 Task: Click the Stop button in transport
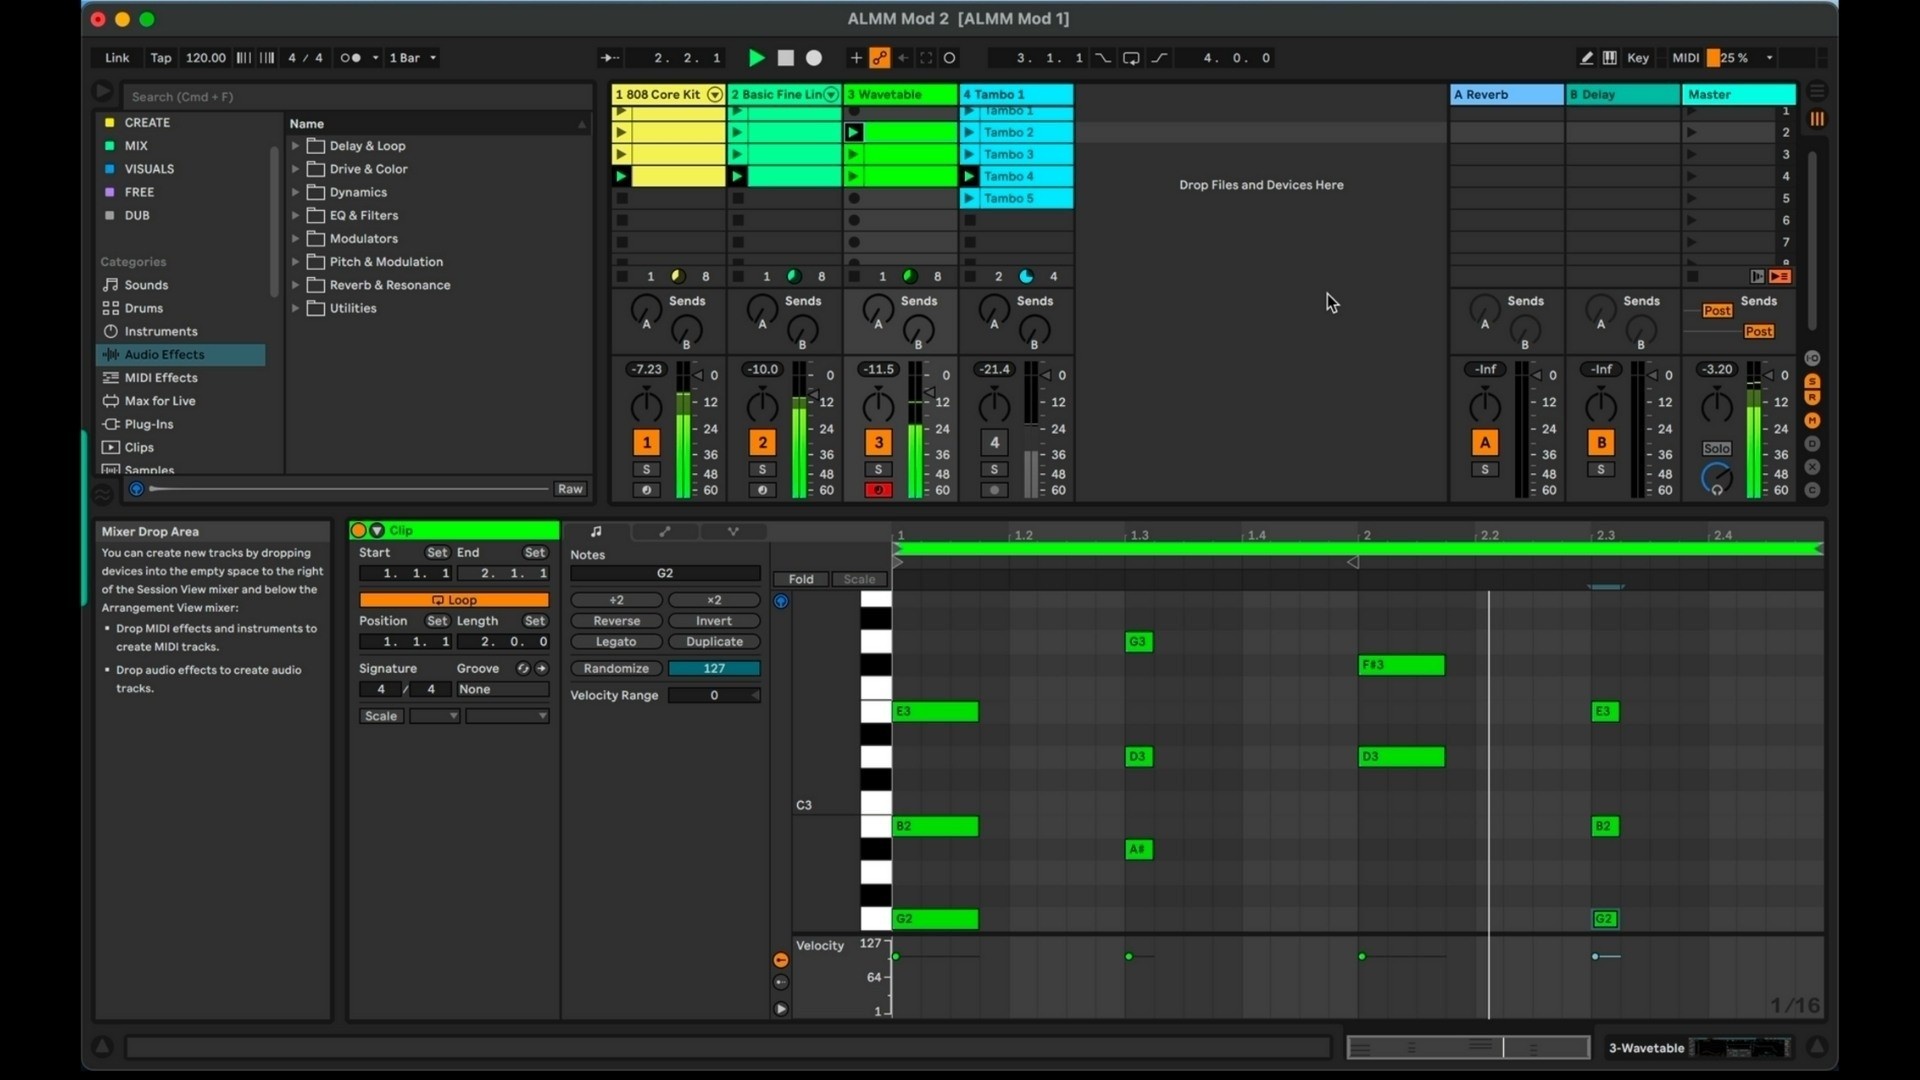tap(786, 58)
